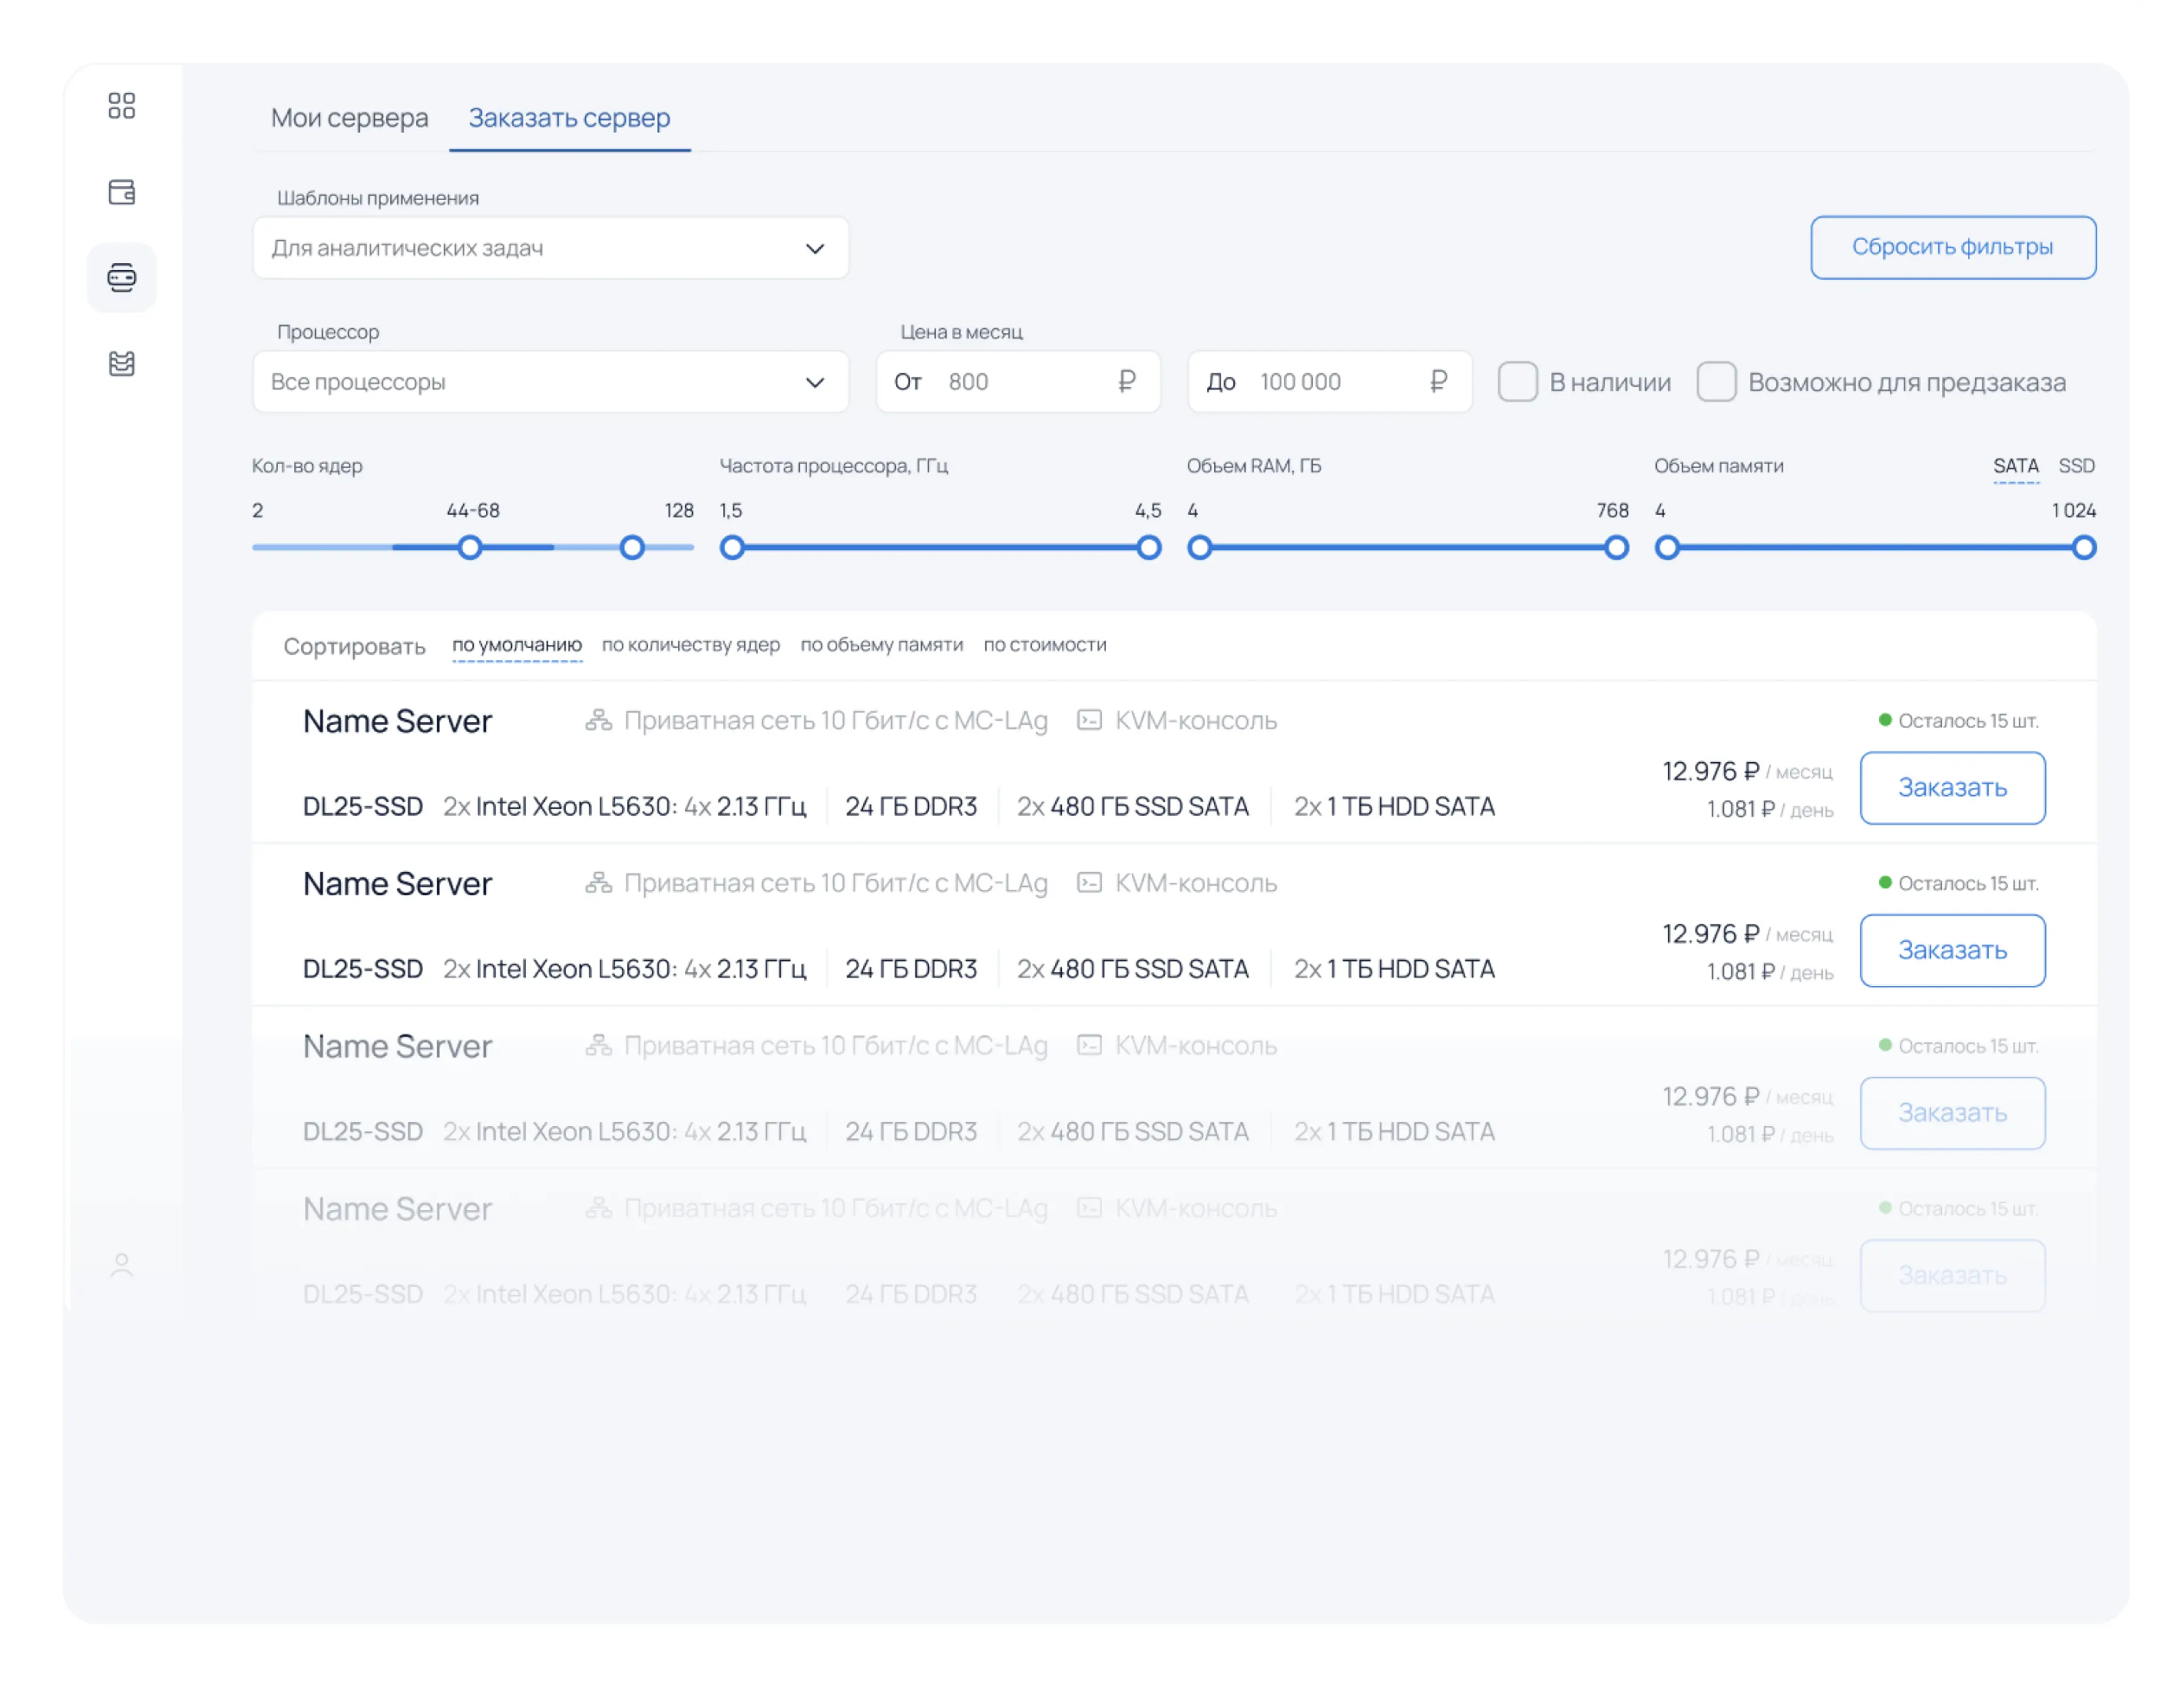Check "Возможно для предзаказа" checkbox
The height and width of the screenshot is (1686, 2184).
click(1716, 382)
